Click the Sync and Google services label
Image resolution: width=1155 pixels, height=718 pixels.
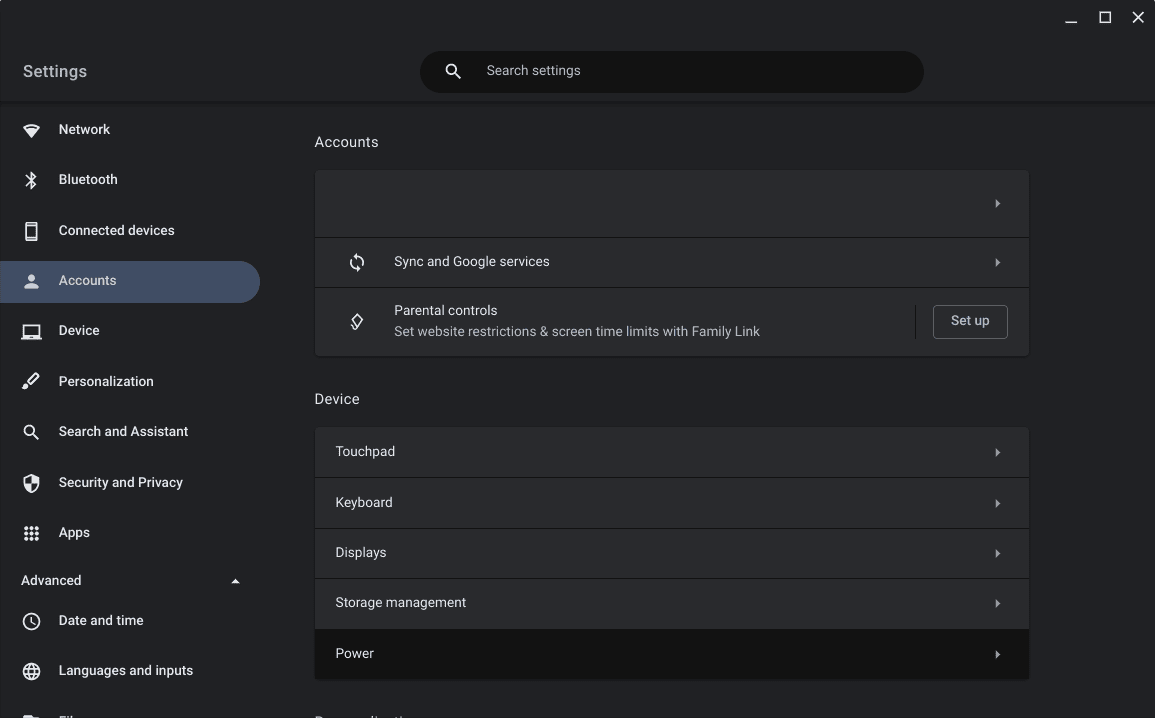click(x=471, y=261)
